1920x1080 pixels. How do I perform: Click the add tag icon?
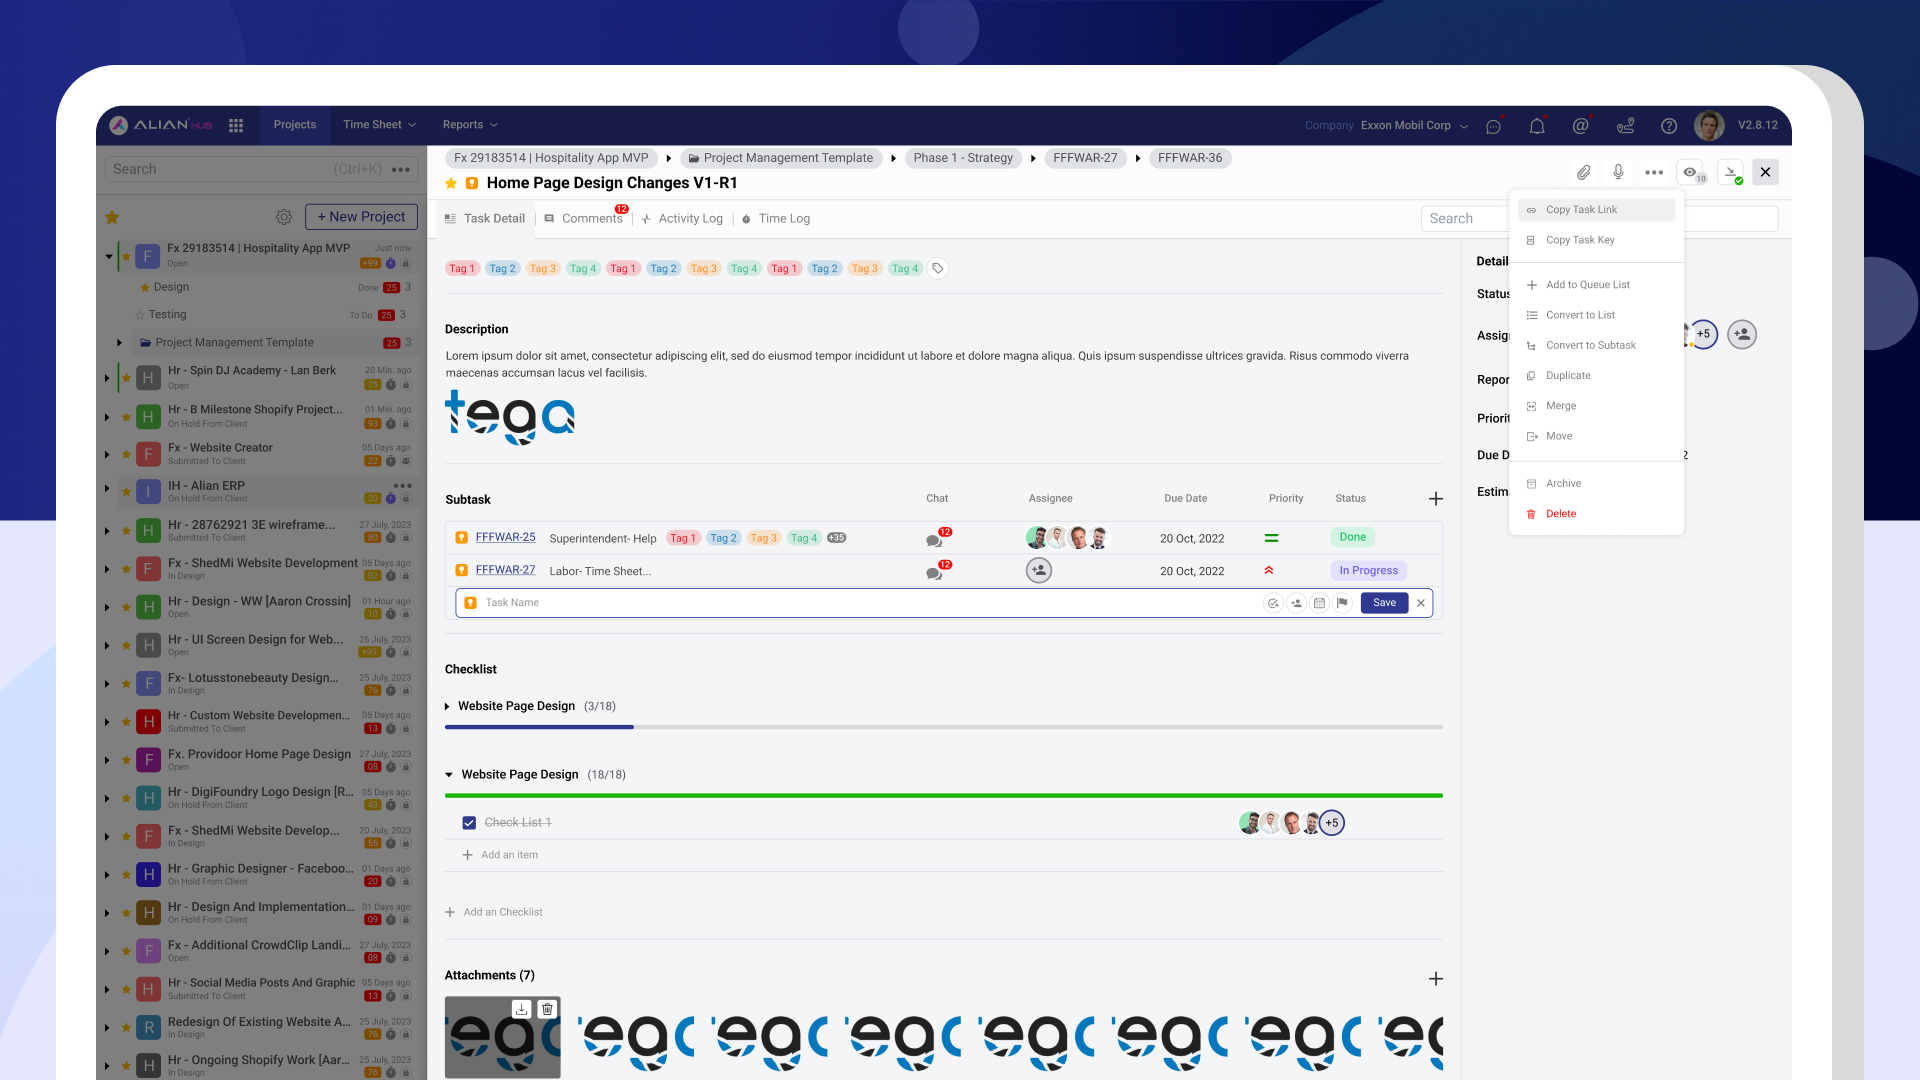tap(937, 269)
